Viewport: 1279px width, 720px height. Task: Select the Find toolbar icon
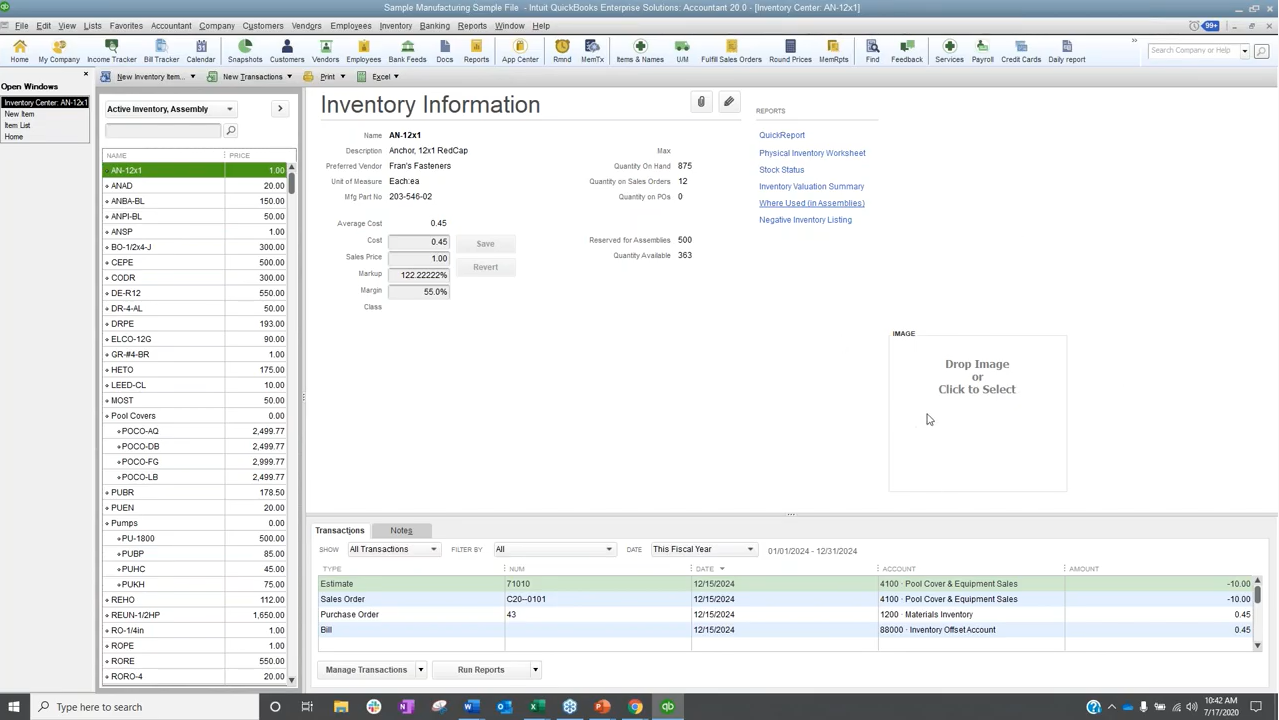pyautogui.click(x=872, y=52)
